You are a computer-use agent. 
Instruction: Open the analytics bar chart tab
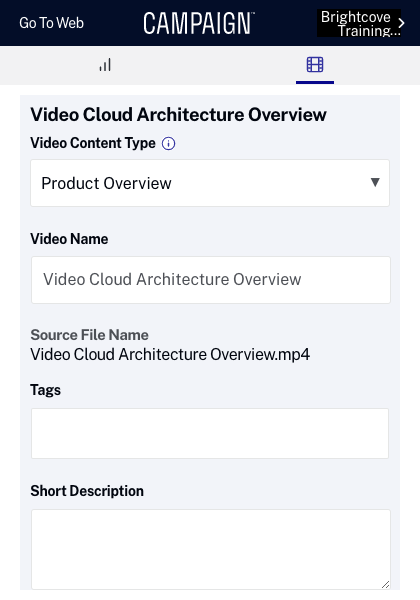(x=105, y=65)
